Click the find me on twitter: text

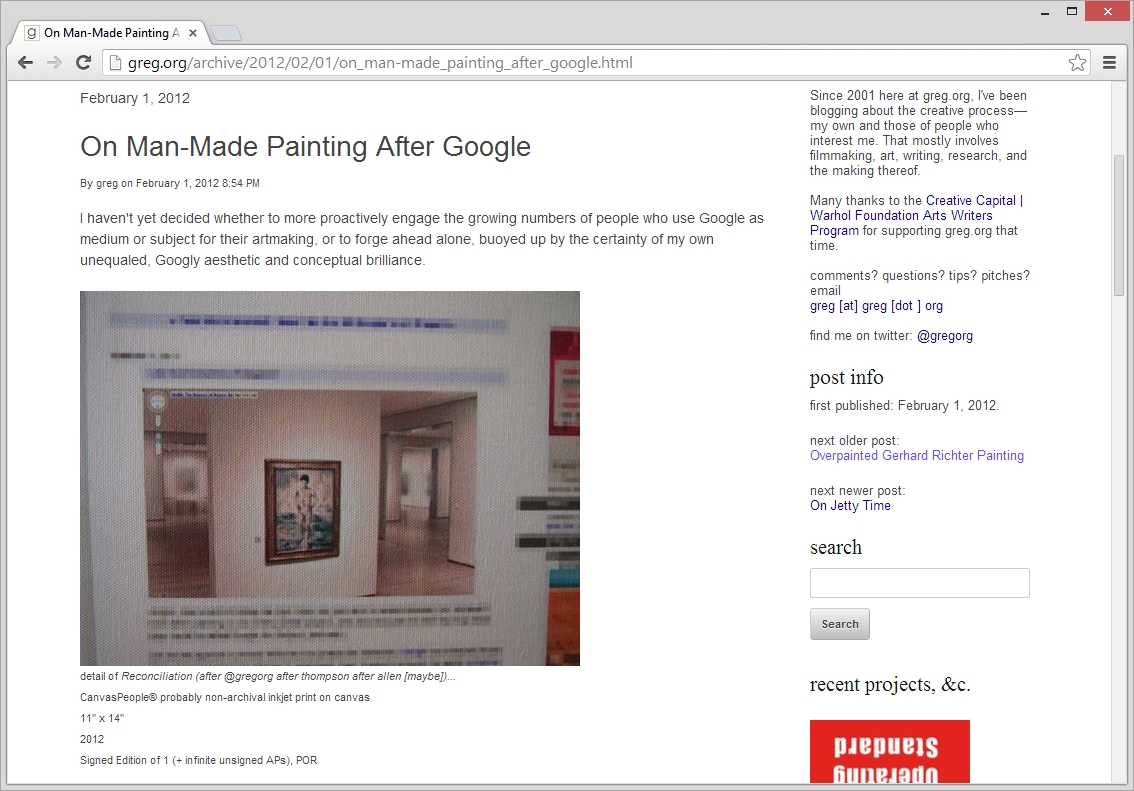click(861, 336)
